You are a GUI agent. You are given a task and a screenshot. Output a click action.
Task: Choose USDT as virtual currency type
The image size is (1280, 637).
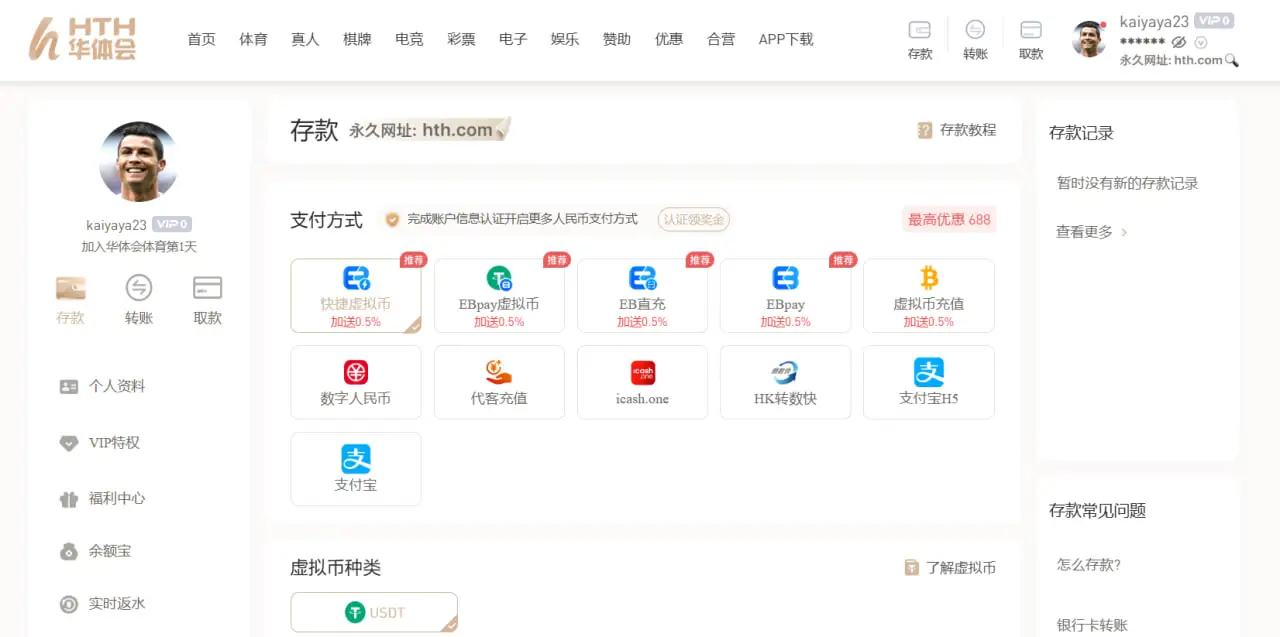(x=374, y=612)
